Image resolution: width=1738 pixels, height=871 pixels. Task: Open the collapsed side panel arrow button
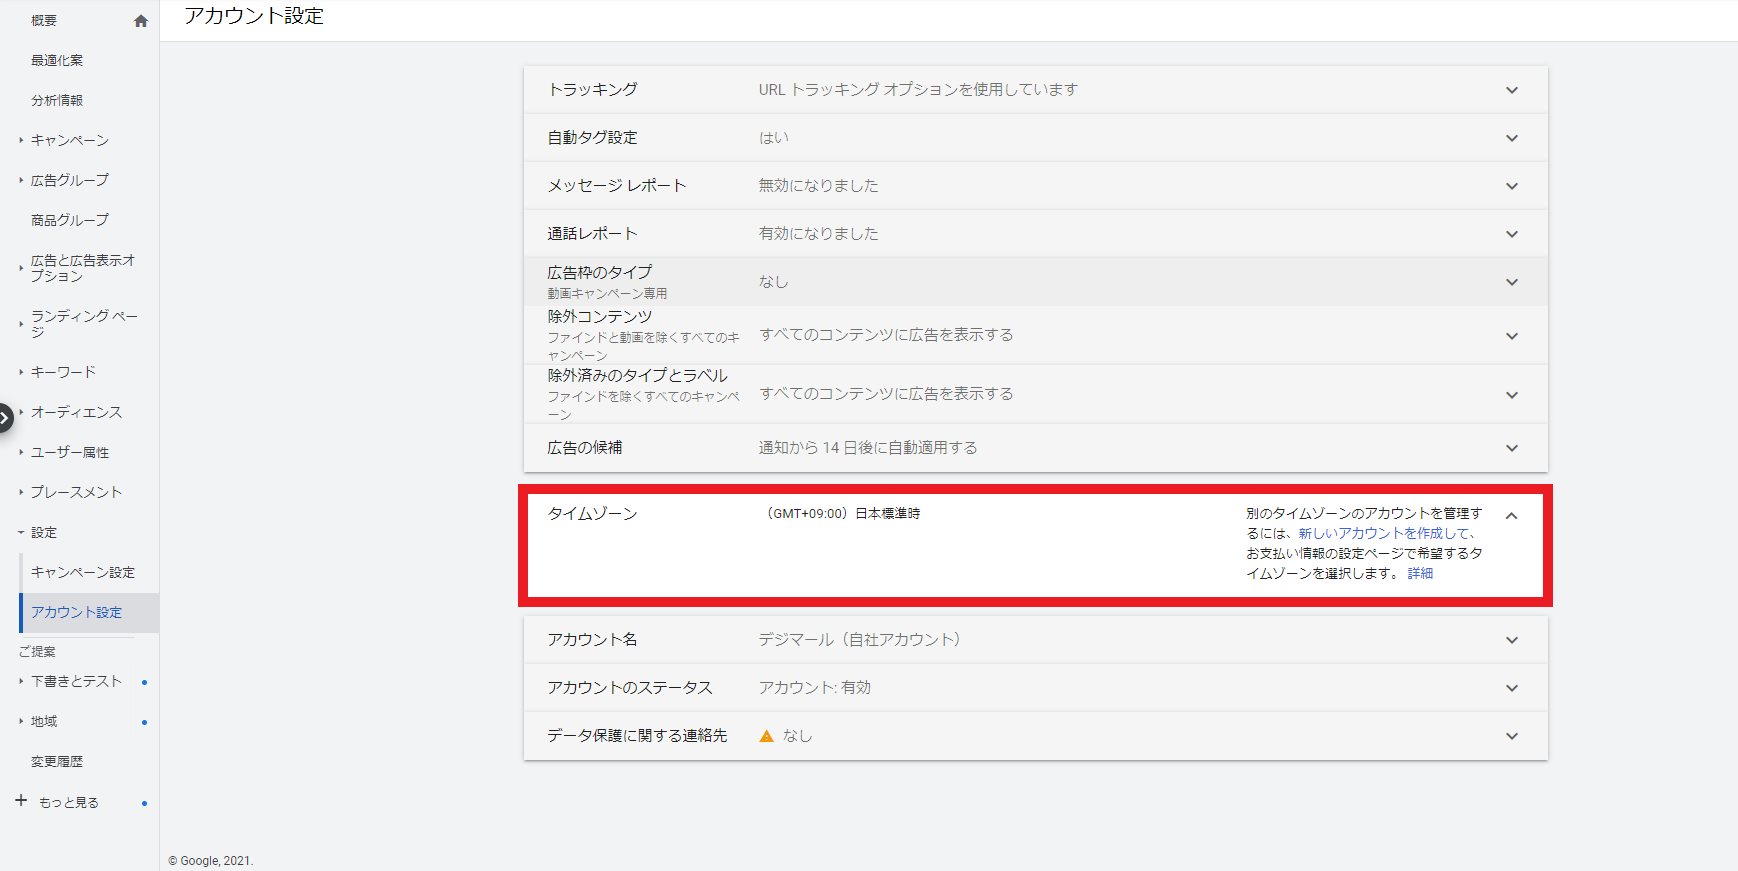point(5,417)
